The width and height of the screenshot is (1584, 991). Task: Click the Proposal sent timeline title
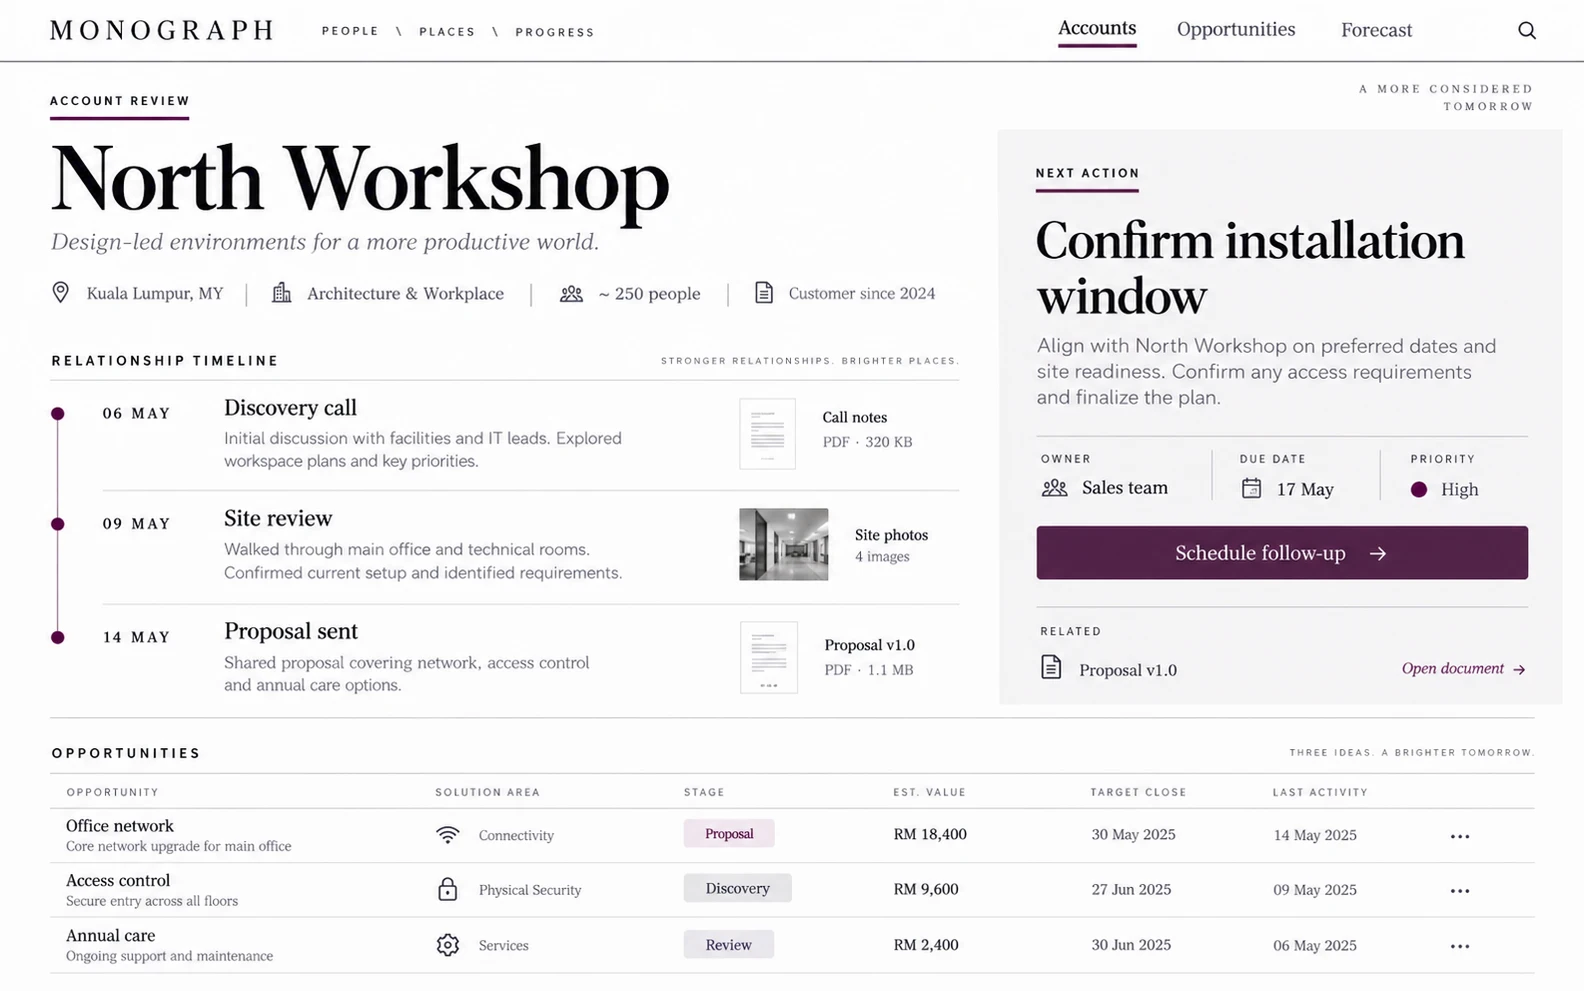click(291, 631)
